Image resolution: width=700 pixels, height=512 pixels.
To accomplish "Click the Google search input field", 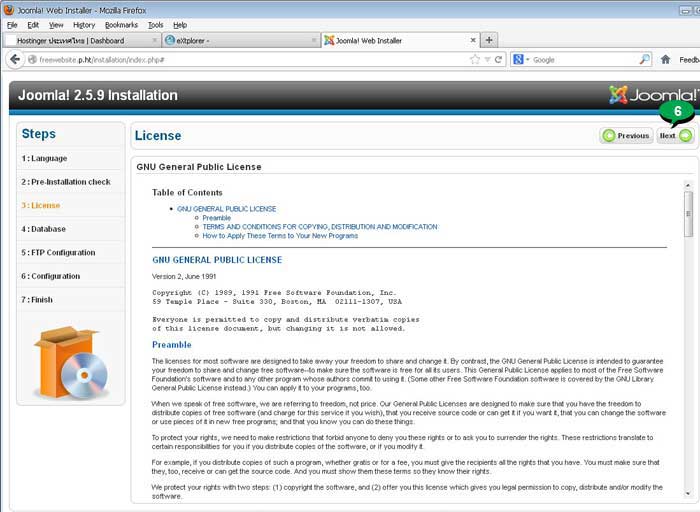I will point(585,59).
